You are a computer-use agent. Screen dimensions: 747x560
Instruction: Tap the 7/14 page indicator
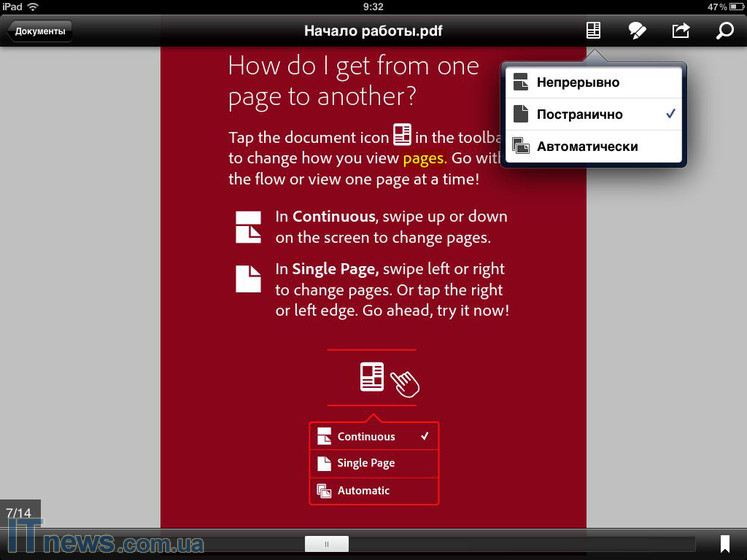[x=20, y=513]
